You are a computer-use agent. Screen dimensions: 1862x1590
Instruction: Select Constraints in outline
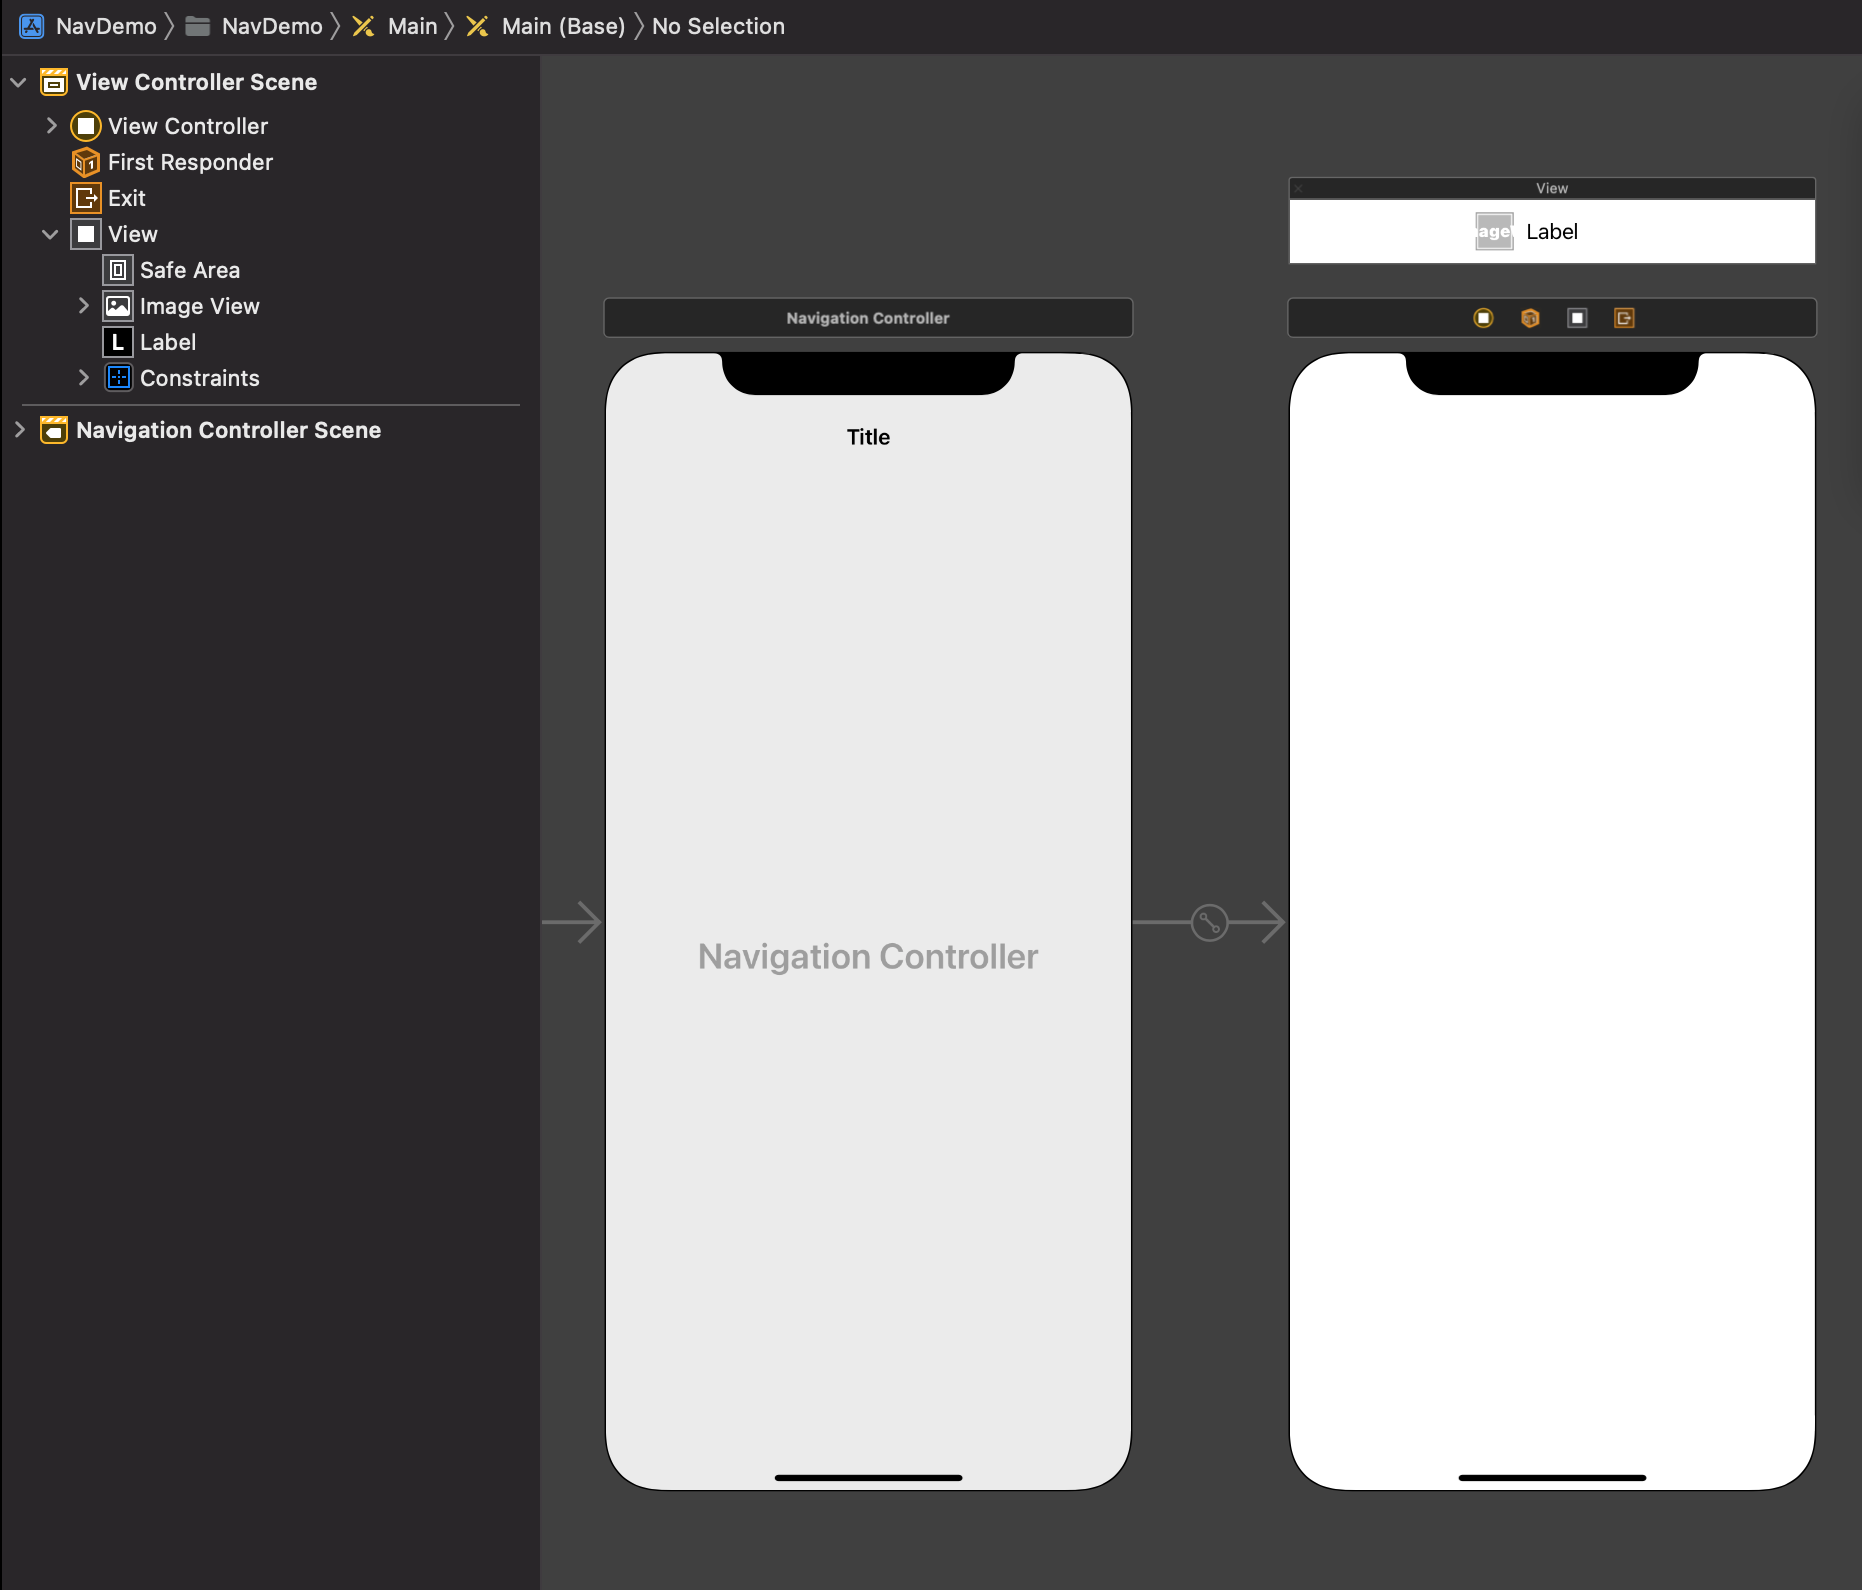(x=200, y=378)
